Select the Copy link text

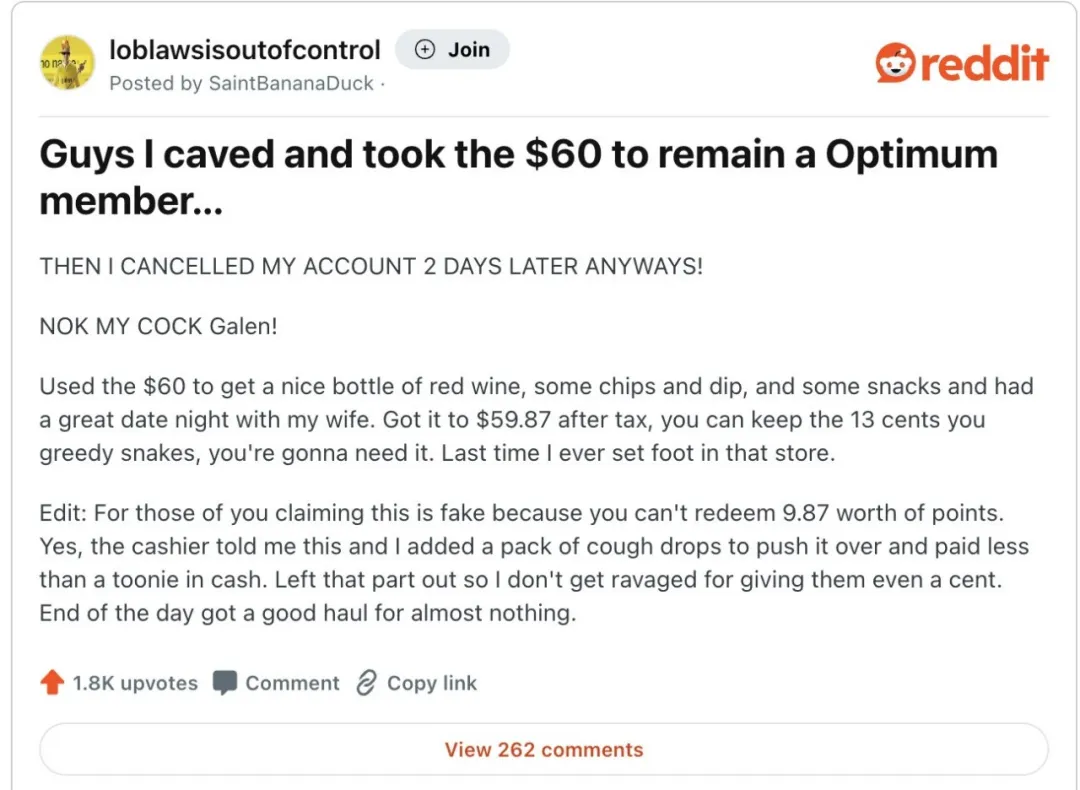pyautogui.click(x=432, y=683)
